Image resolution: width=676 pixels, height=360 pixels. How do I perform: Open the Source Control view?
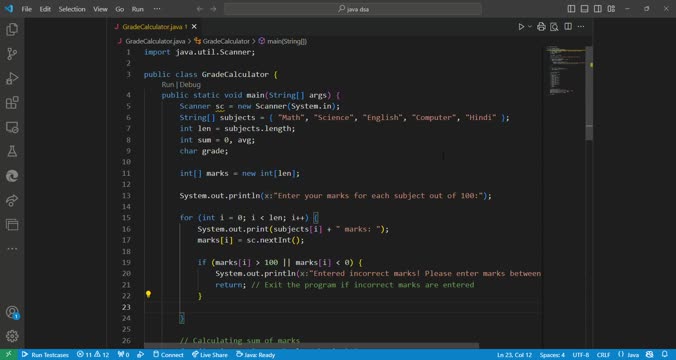point(12,54)
